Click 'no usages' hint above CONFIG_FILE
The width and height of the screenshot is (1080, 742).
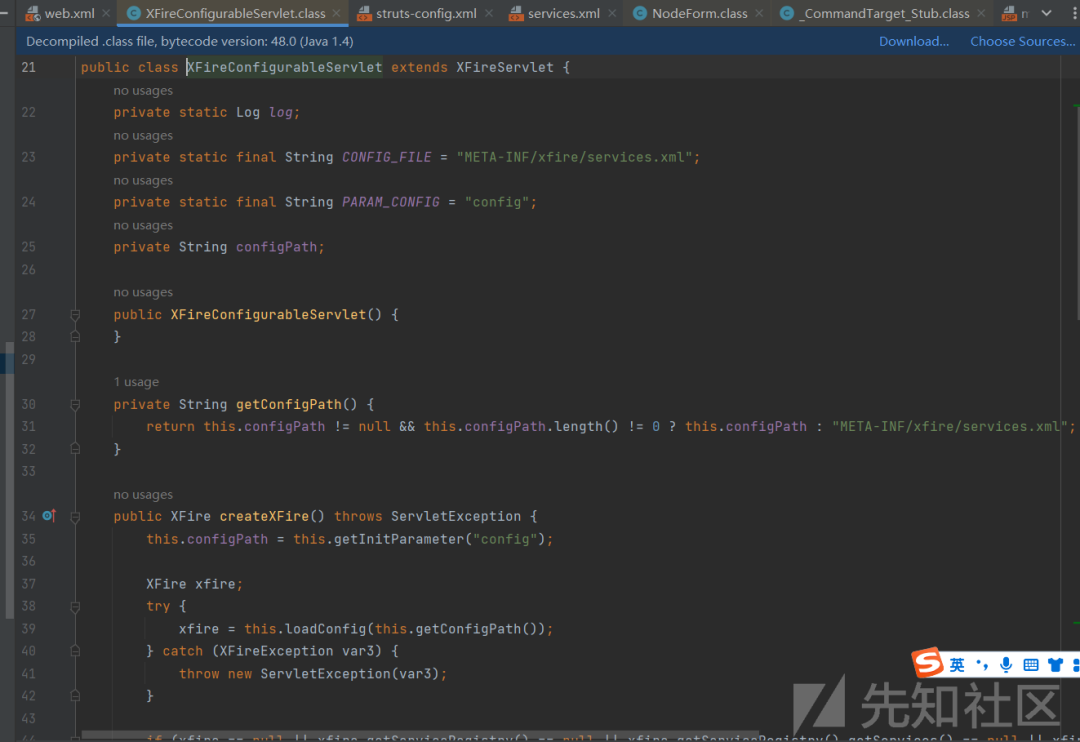(143, 135)
